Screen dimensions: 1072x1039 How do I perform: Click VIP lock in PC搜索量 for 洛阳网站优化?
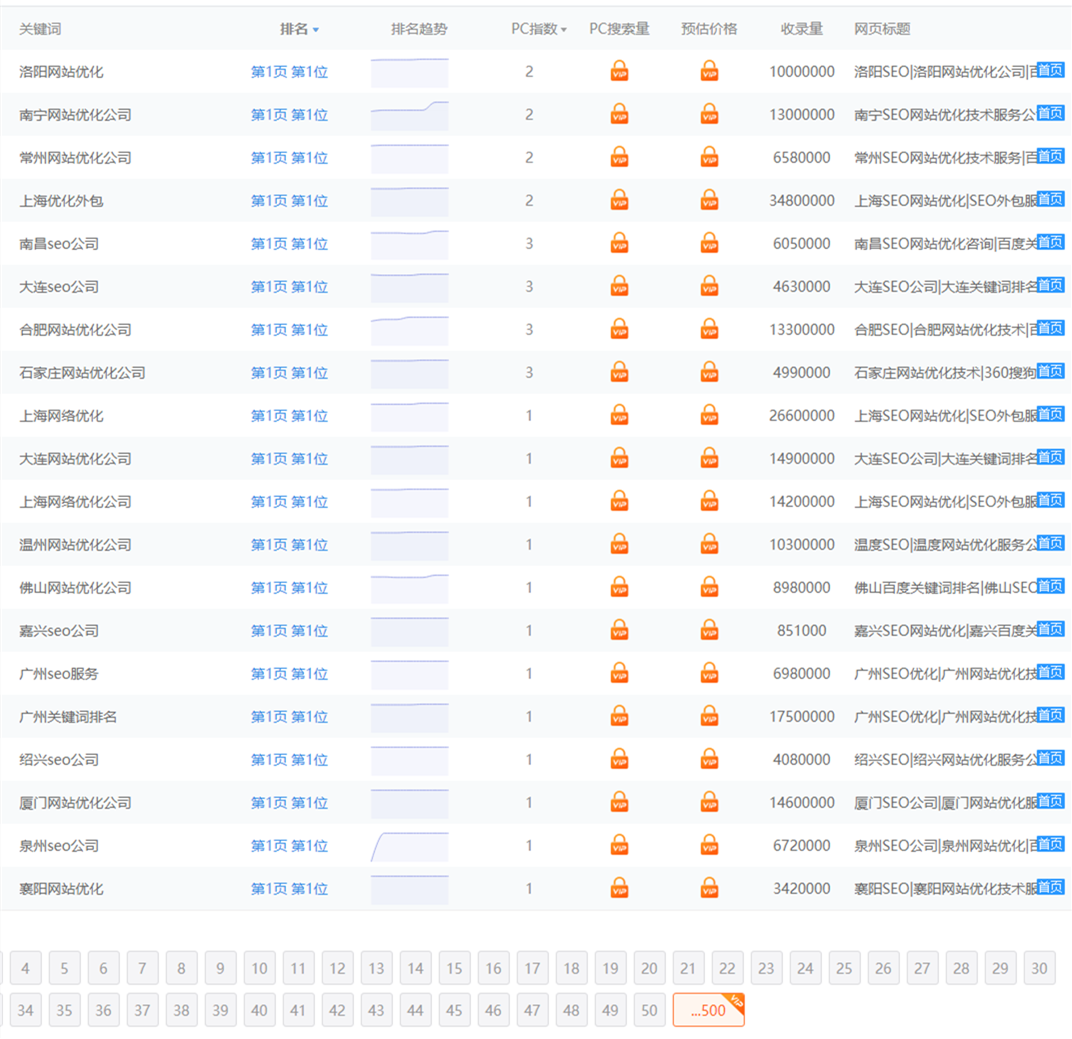(x=620, y=72)
